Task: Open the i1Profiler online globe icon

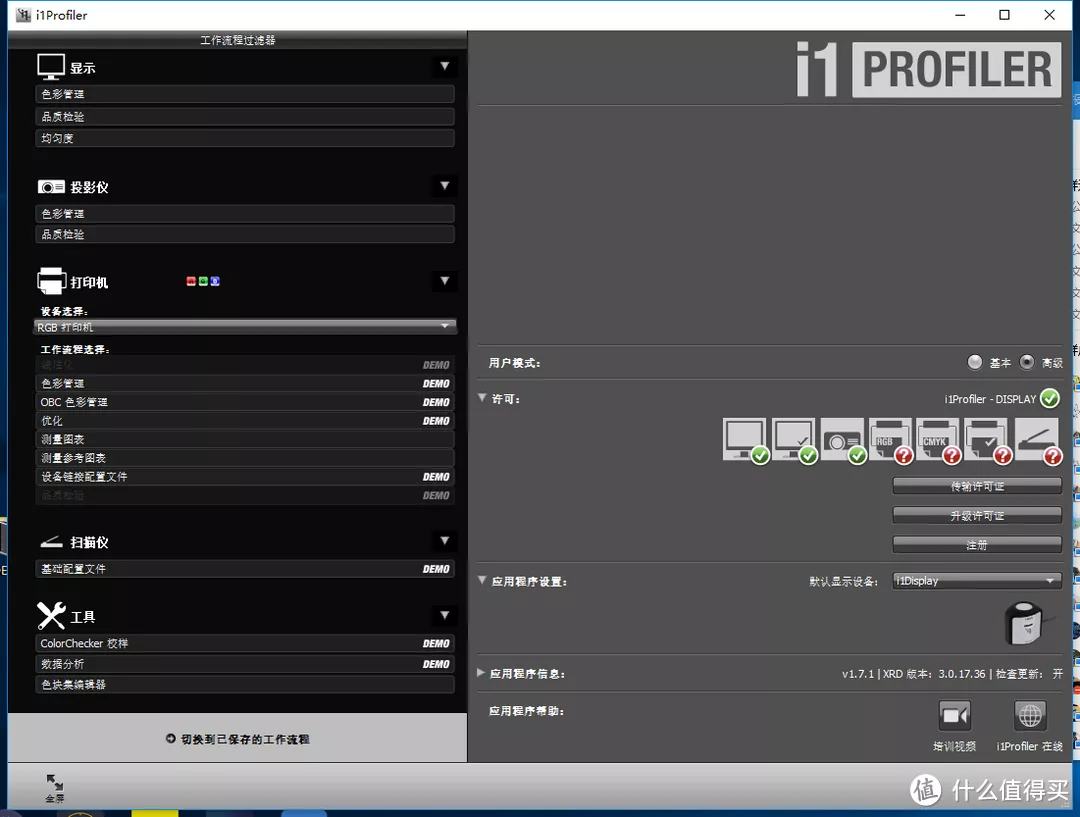Action: click(x=1030, y=716)
